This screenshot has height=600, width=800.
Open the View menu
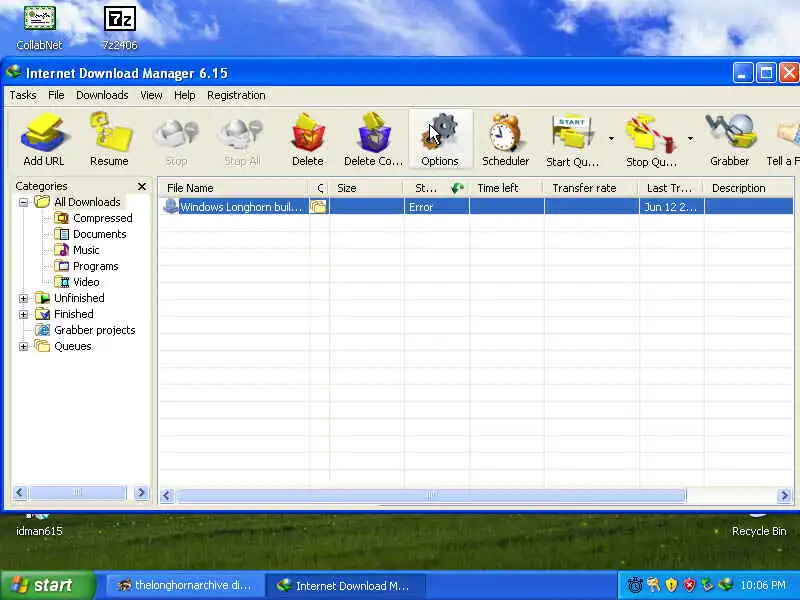151,95
